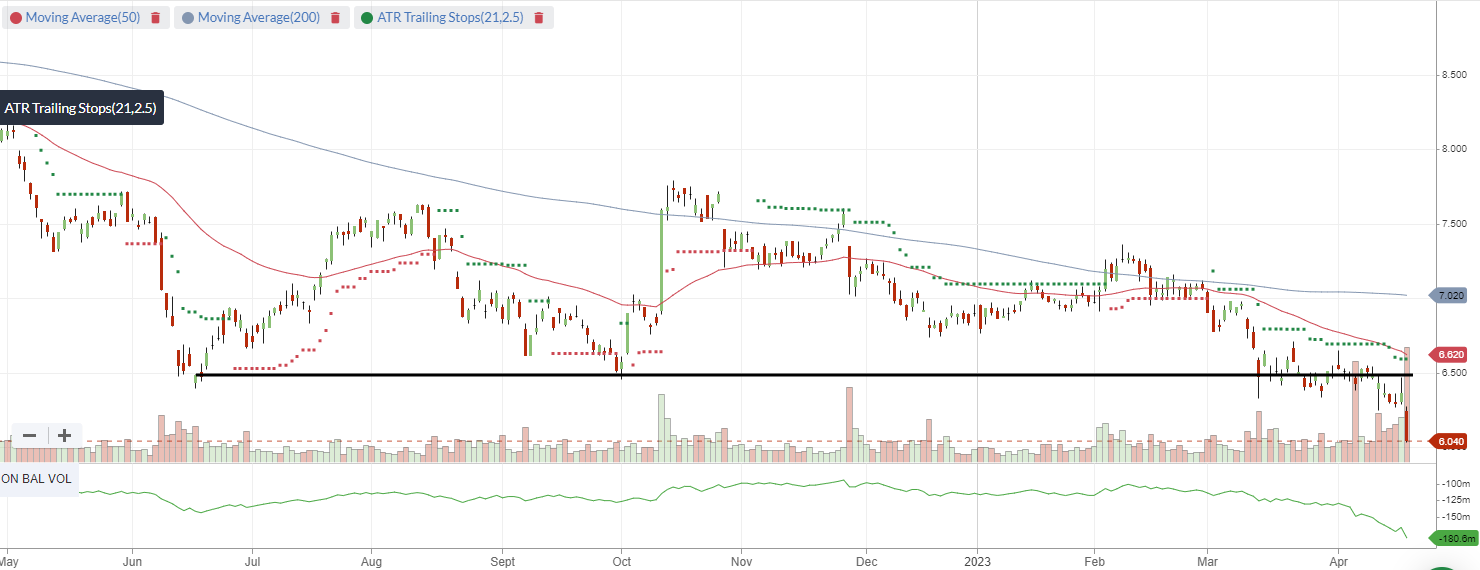
Task: Click the red dot of Moving Average(50)
Action: [15, 18]
